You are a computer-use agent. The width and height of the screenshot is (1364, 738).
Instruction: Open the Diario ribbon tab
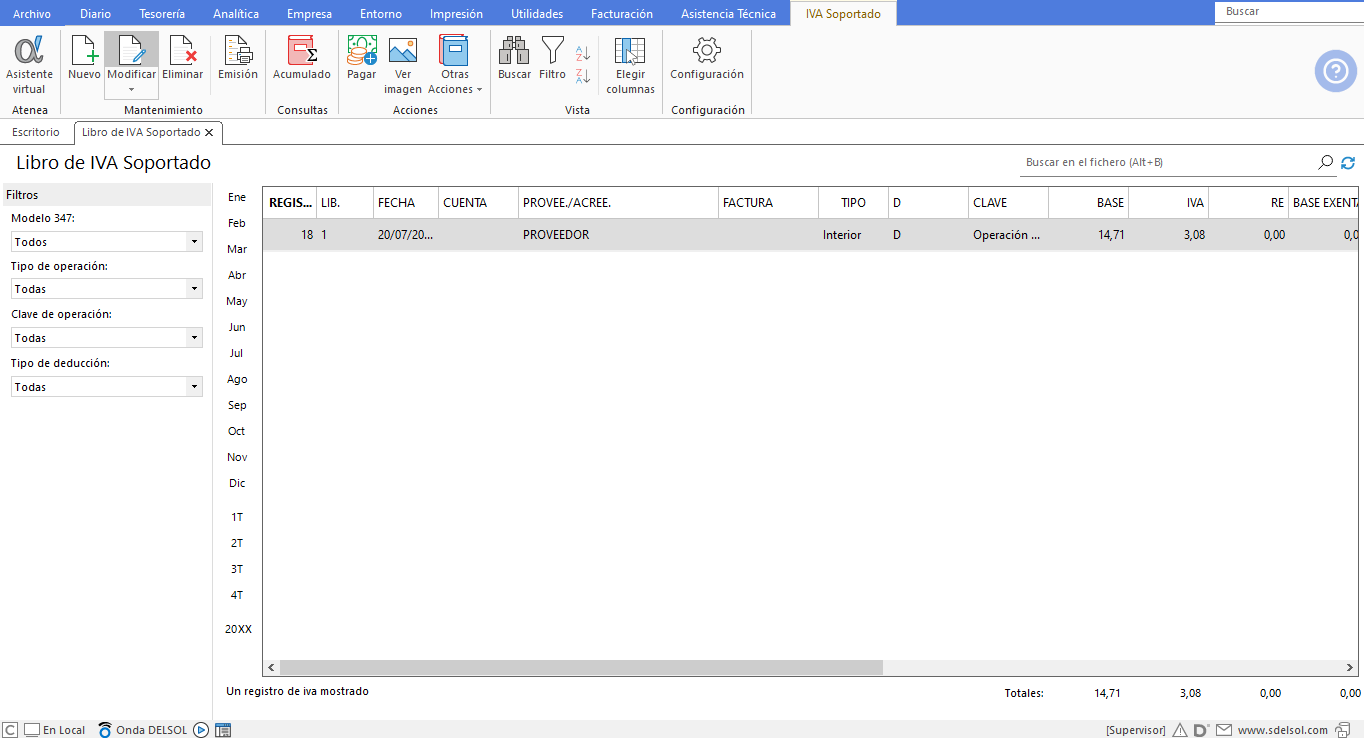96,14
